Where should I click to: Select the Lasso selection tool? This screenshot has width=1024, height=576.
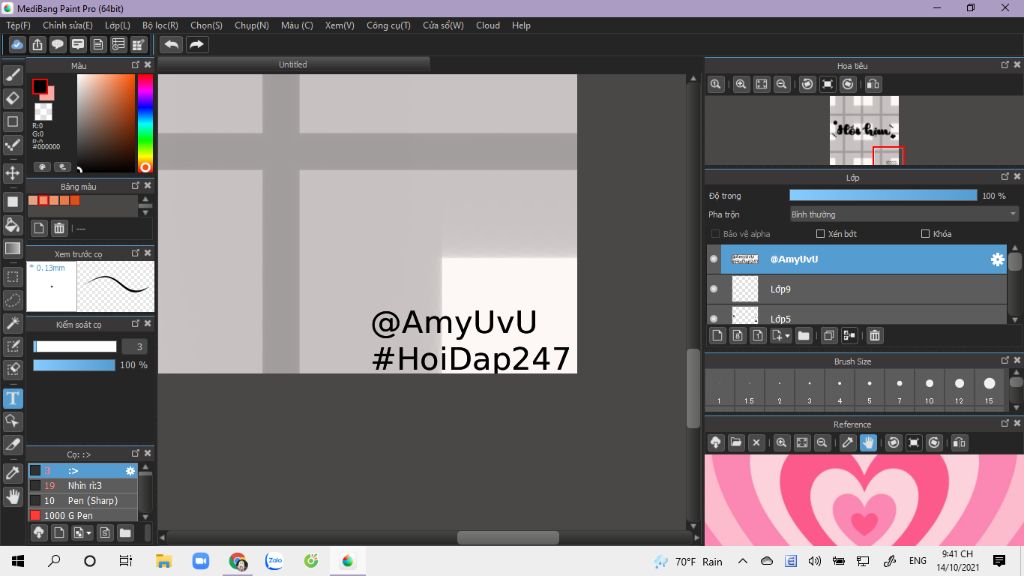click(12, 300)
